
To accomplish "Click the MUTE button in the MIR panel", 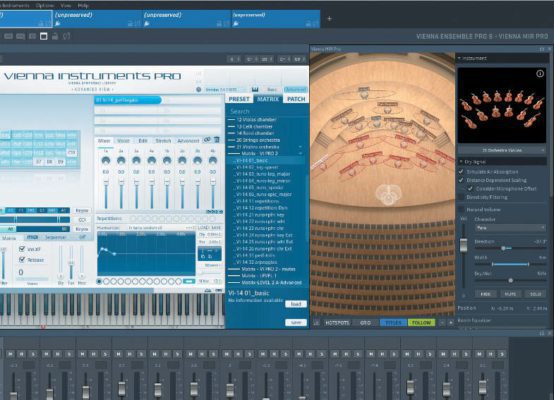I will [x=510, y=294].
